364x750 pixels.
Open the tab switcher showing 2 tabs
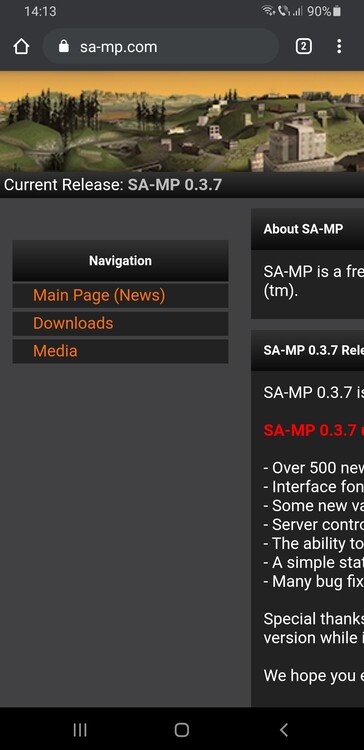point(304,46)
